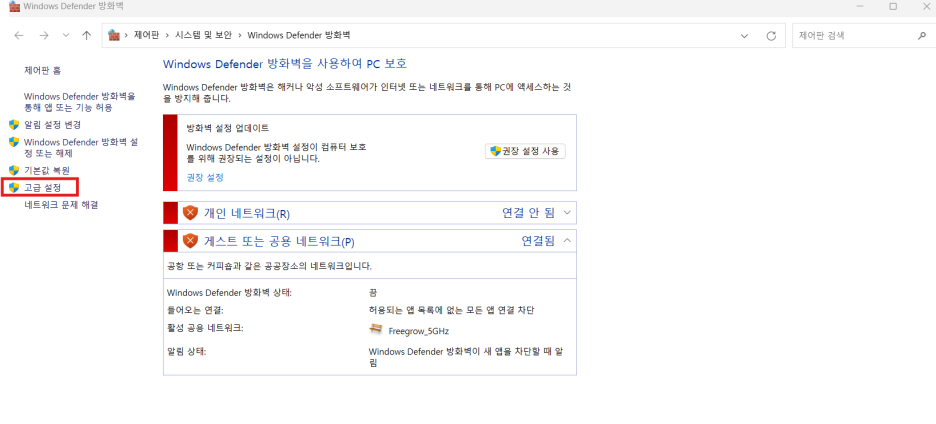
Task: Select 시스템 및 보안 in the breadcrumb
Action: click(x=203, y=35)
